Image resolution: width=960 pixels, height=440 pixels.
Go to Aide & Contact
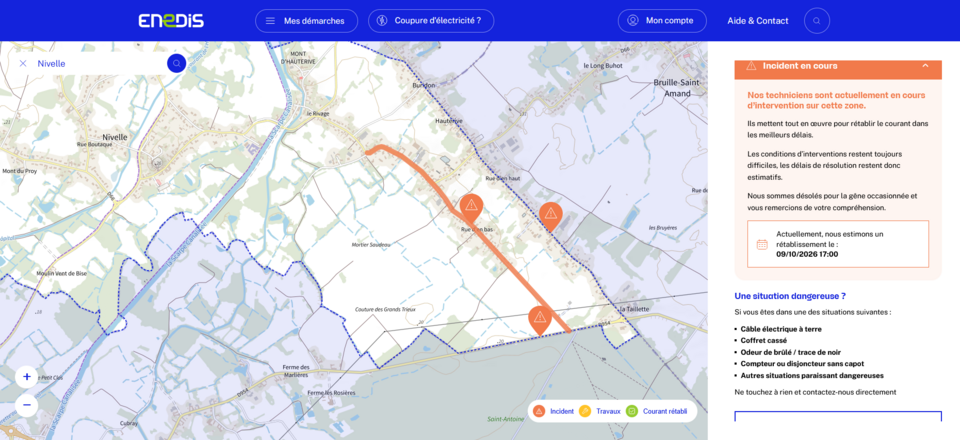pos(757,21)
